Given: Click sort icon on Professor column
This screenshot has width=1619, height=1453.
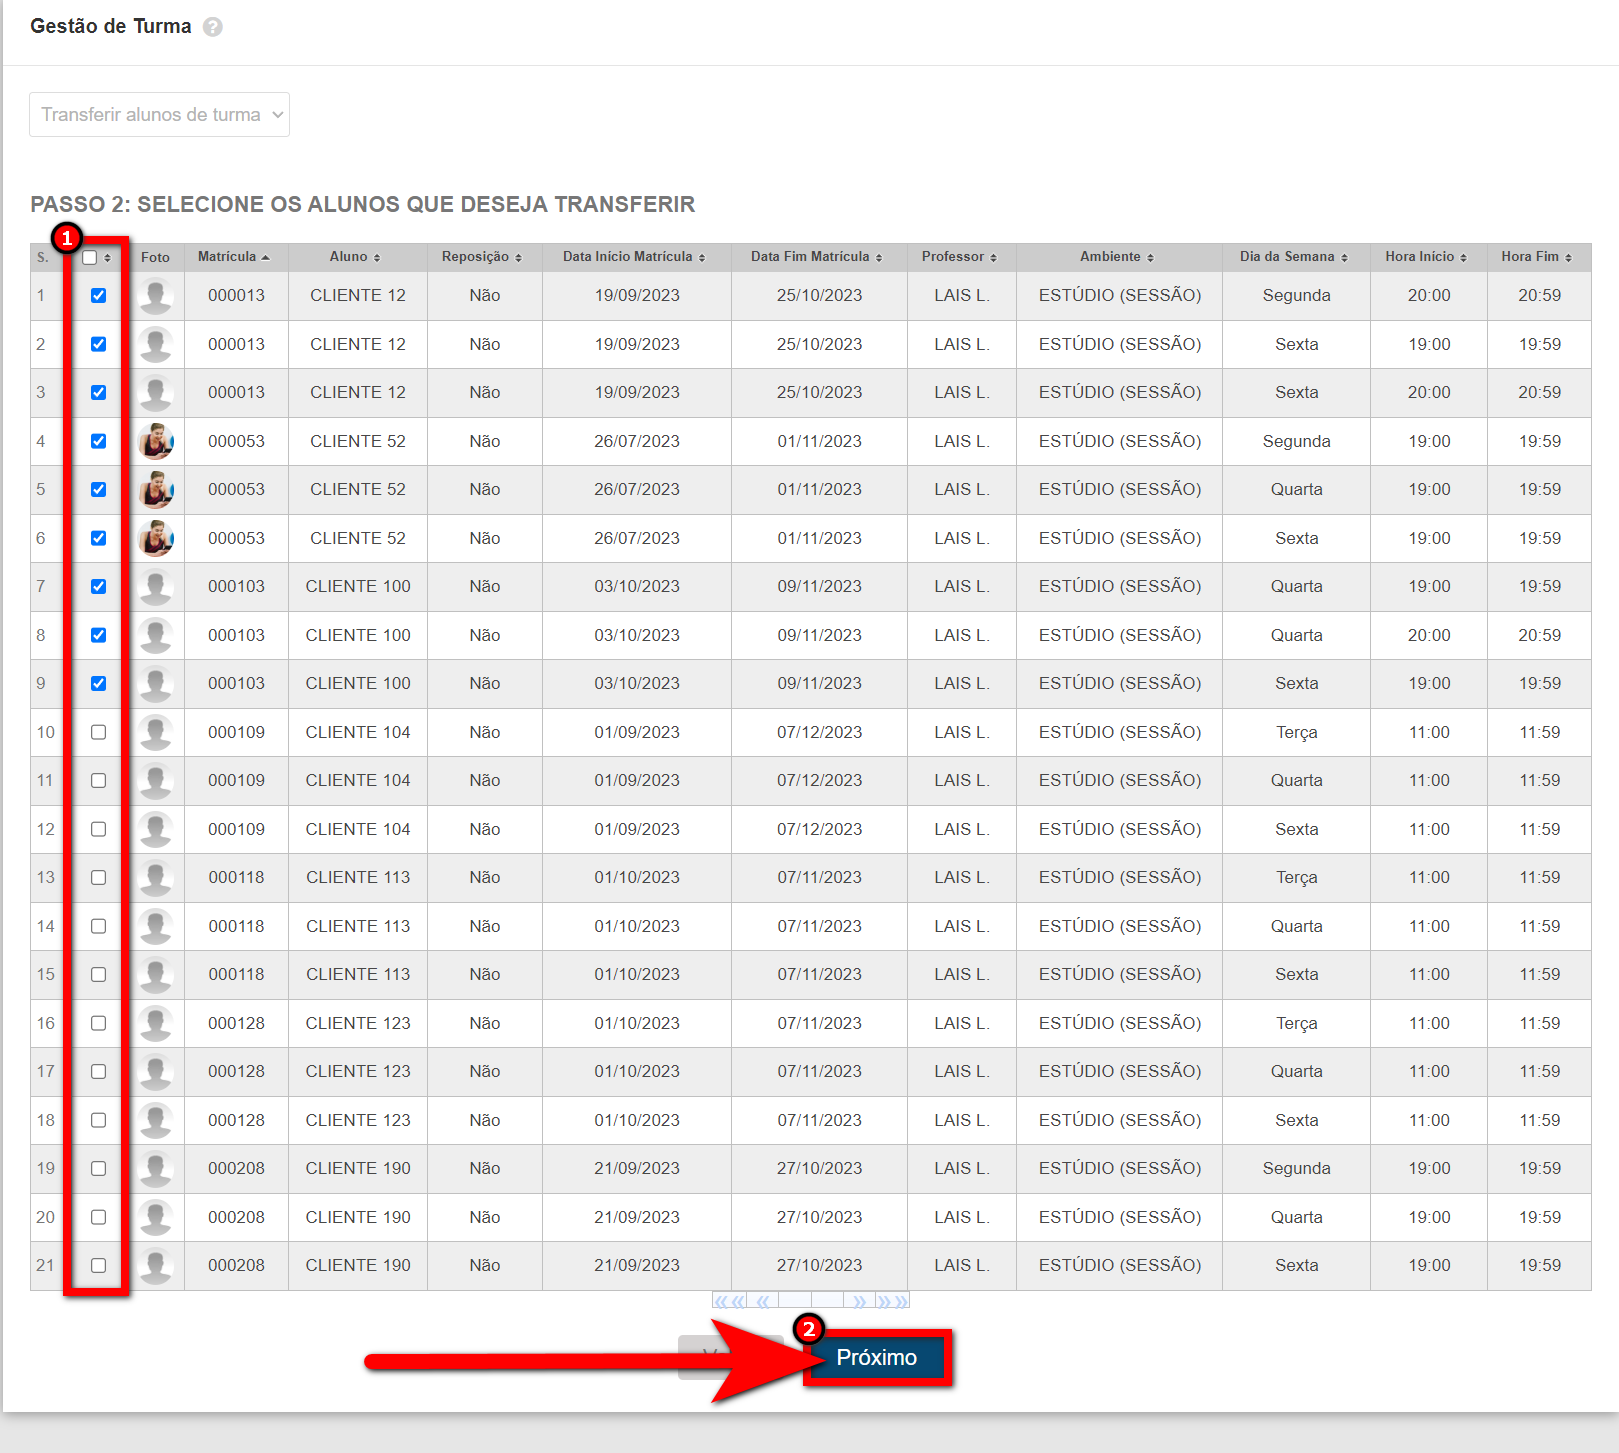Looking at the screenshot, I should click(x=993, y=258).
